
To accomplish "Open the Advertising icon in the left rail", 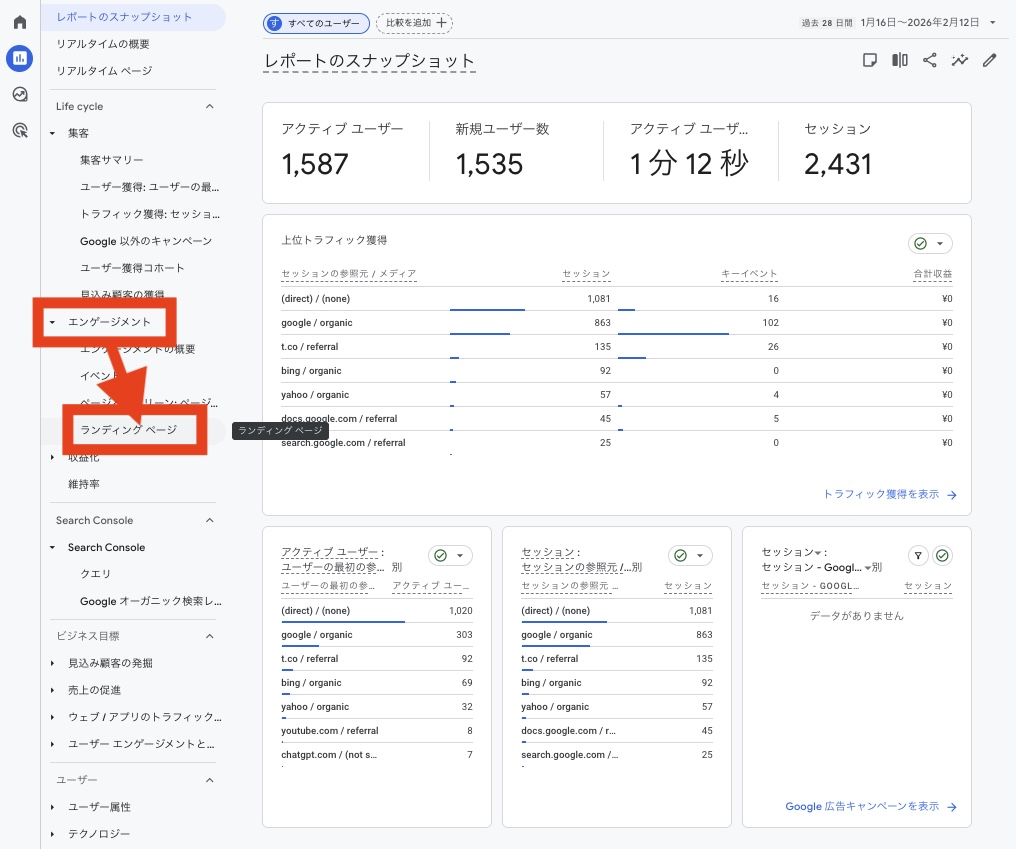I will coord(19,132).
